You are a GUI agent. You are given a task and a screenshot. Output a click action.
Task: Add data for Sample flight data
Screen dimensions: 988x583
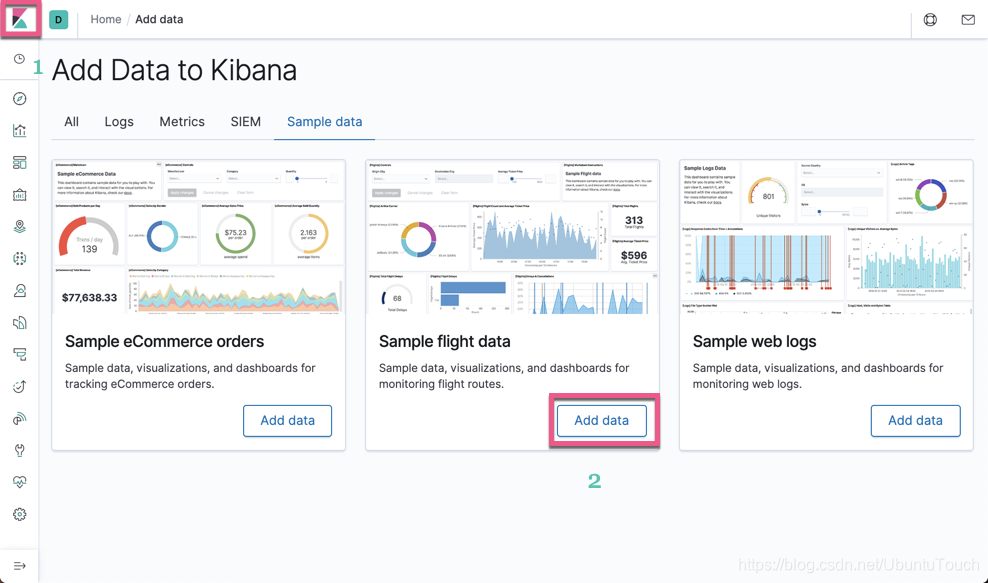click(x=602, y=420)
